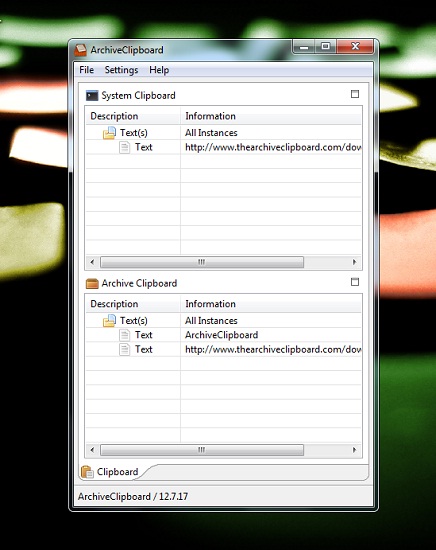
Task: Click folder icon of Archive Clipboard Text(s)
Action: (109, 320)
